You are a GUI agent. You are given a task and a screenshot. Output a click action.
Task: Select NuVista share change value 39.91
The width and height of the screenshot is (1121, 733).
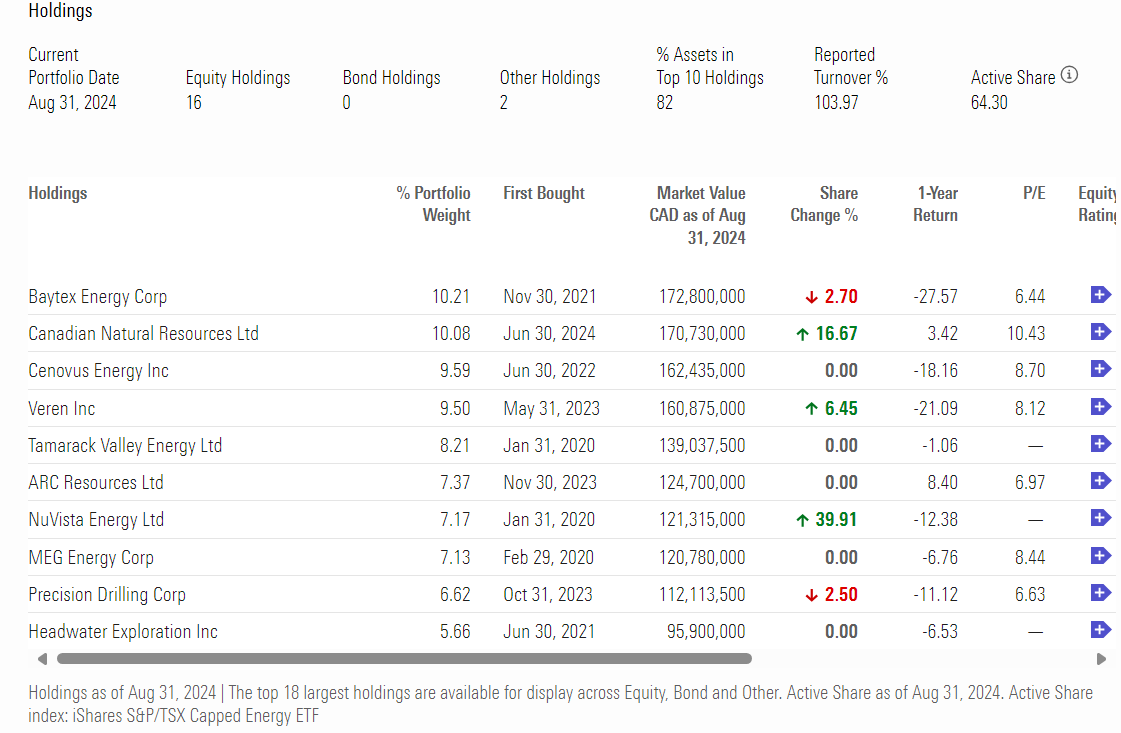pos(836,520)
